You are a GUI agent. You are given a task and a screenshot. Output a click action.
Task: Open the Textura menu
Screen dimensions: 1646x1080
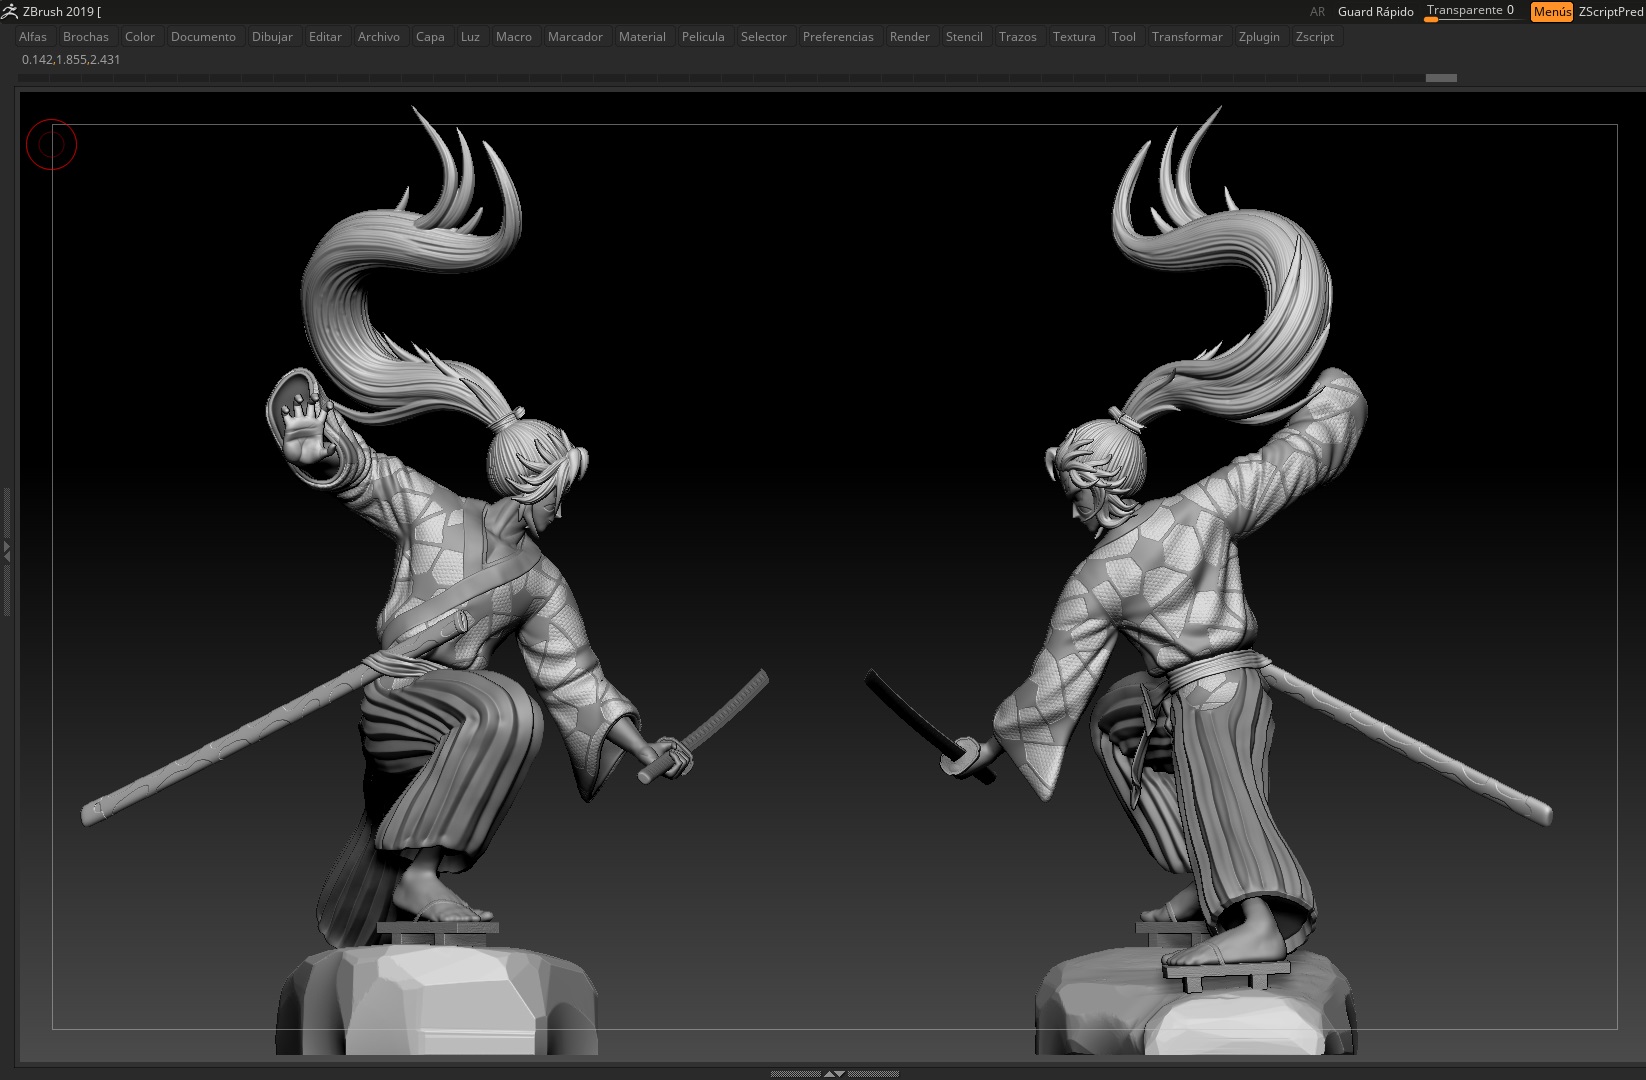click(x=1074, y=37)
